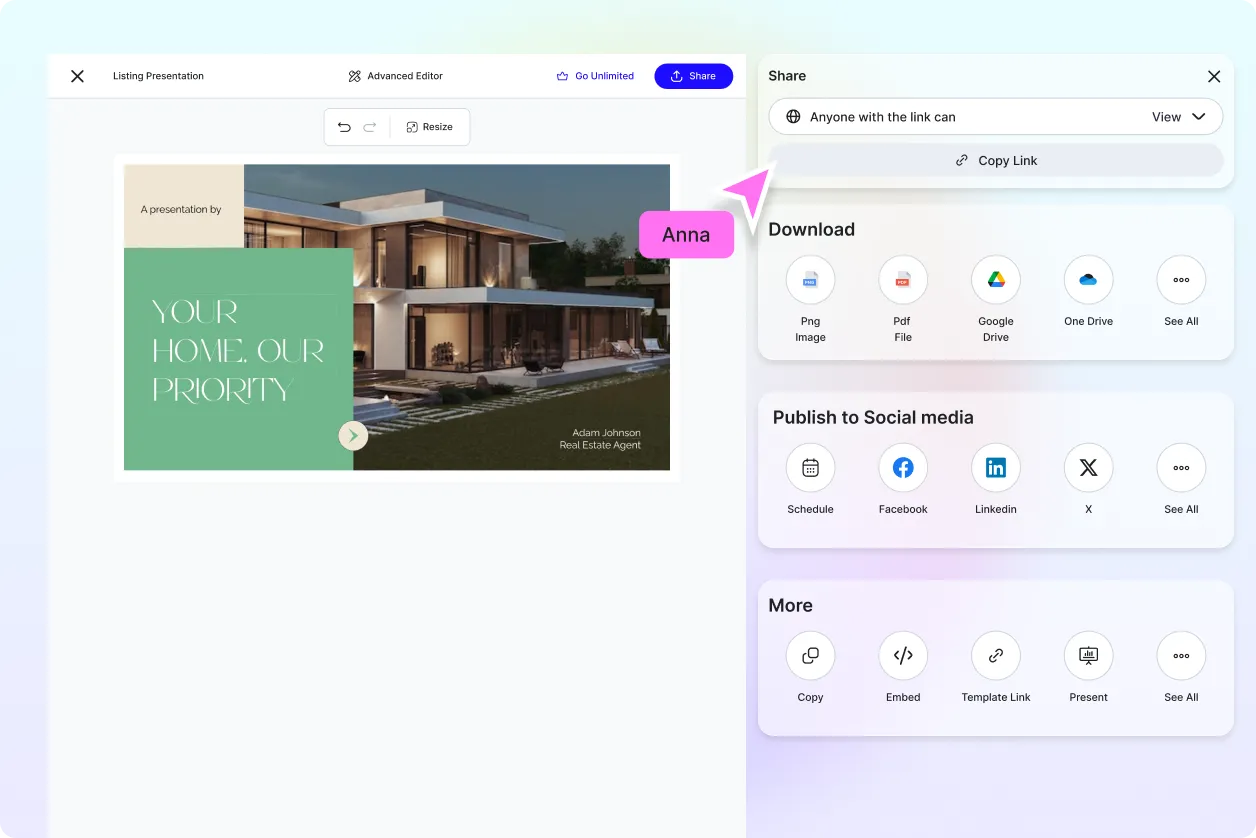Click the Resize button
1256x838 pixels.
coord(430,127)
